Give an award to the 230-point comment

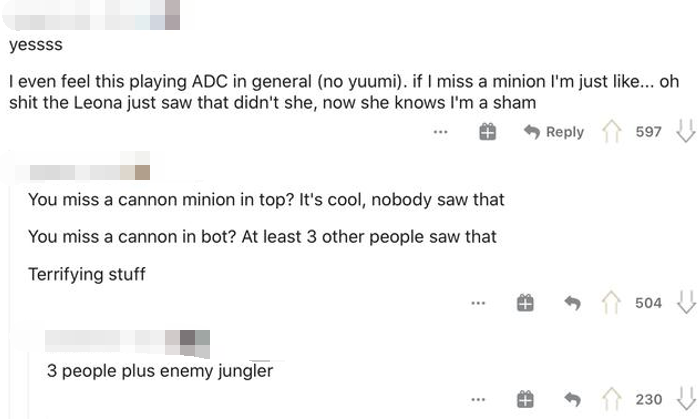[524, 399]
